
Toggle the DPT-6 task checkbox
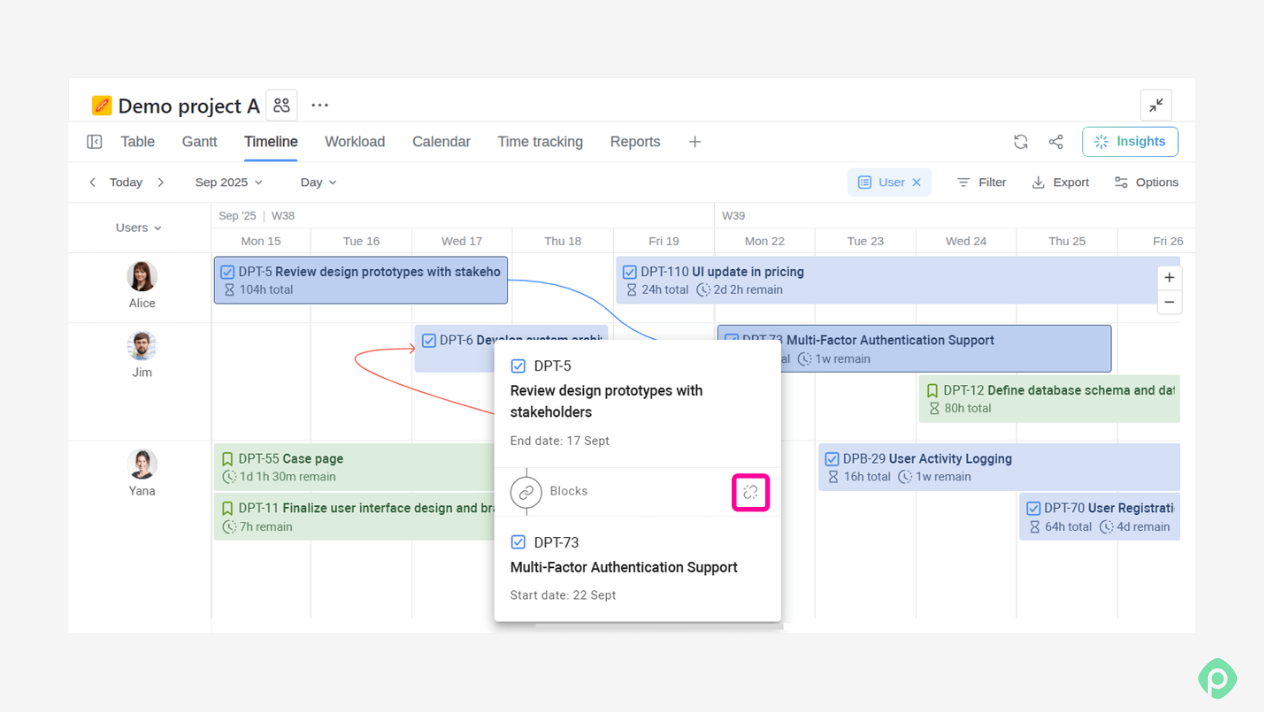pos(429,340)
